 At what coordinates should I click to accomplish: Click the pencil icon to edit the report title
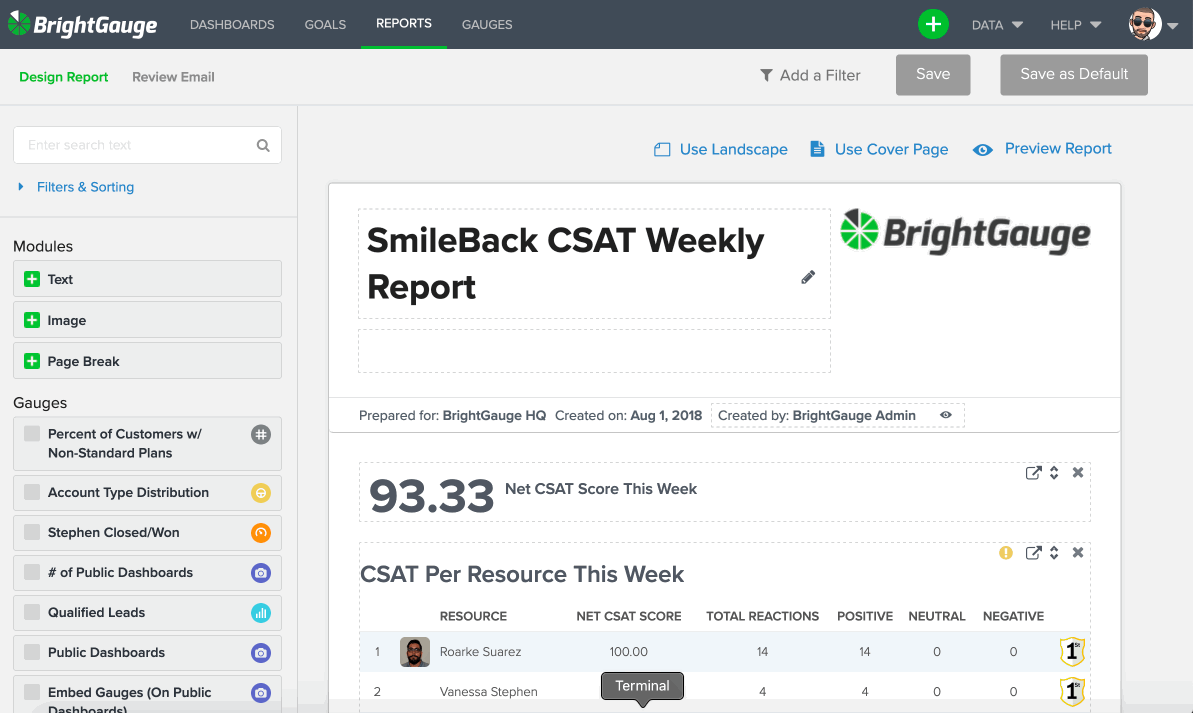click(x=808, y=277)
